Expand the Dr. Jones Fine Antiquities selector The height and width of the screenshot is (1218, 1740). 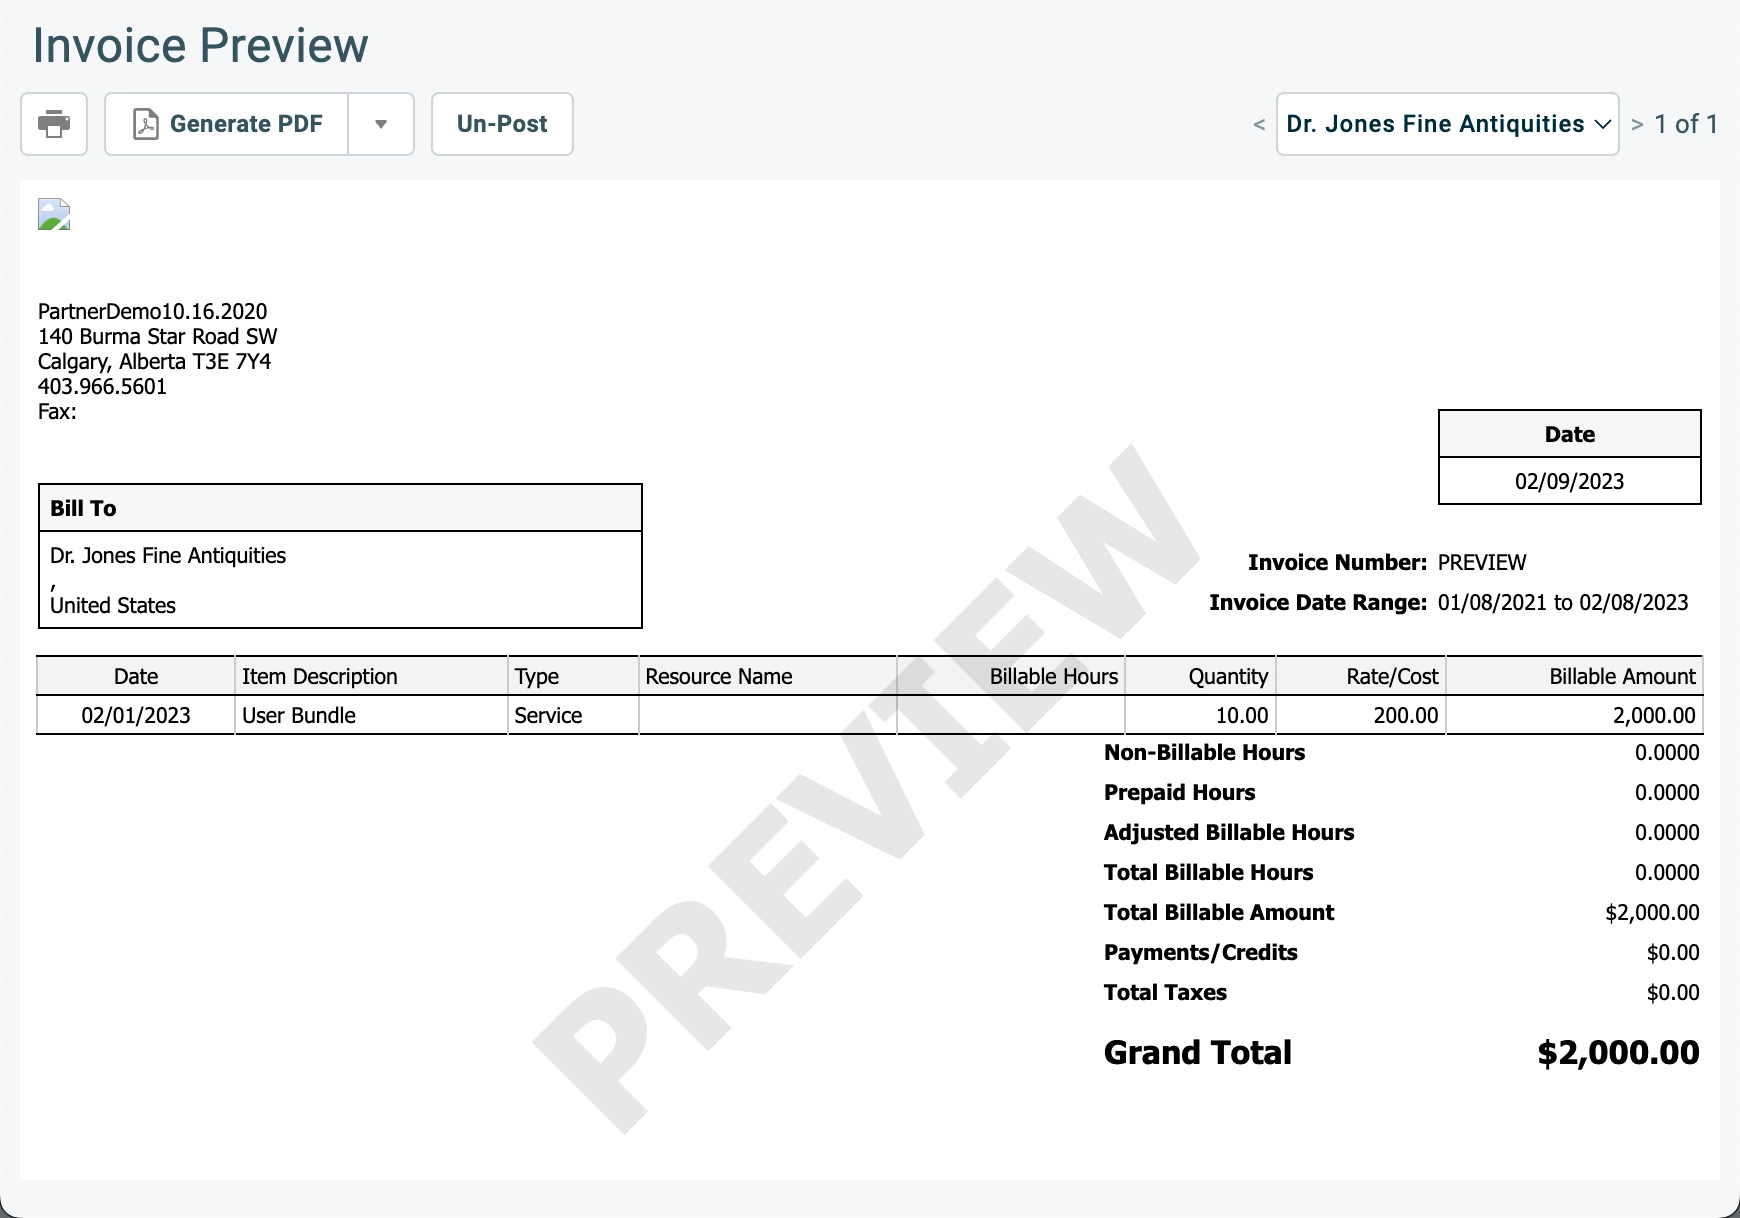pyautogui.click(x=1447, y=124)
